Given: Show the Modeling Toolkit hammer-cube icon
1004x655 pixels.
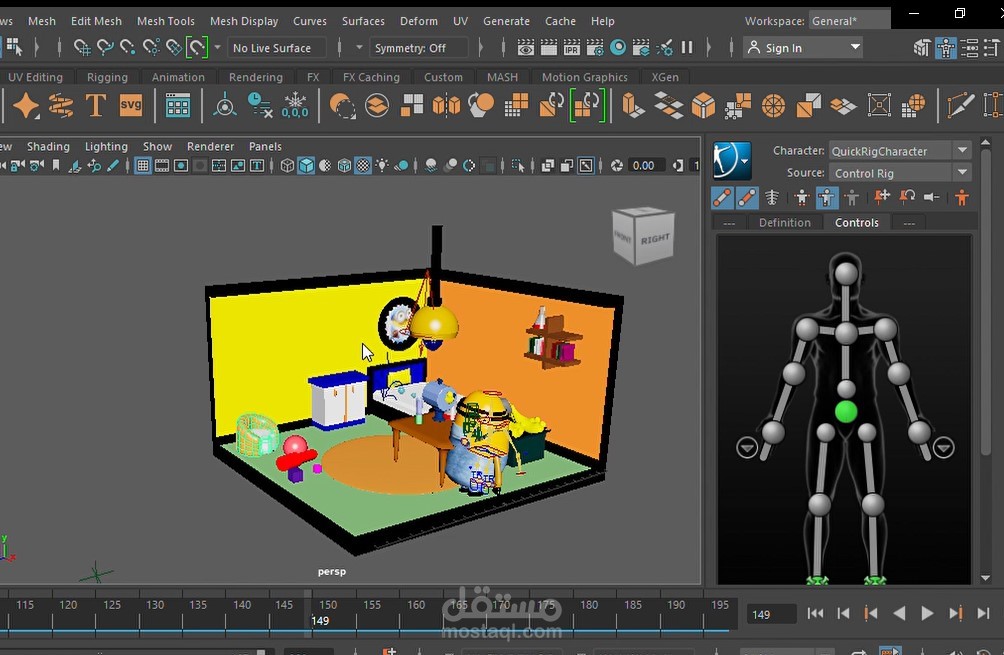Looking at the screenshot, I should pyautogui.click(x=922, y=48).
